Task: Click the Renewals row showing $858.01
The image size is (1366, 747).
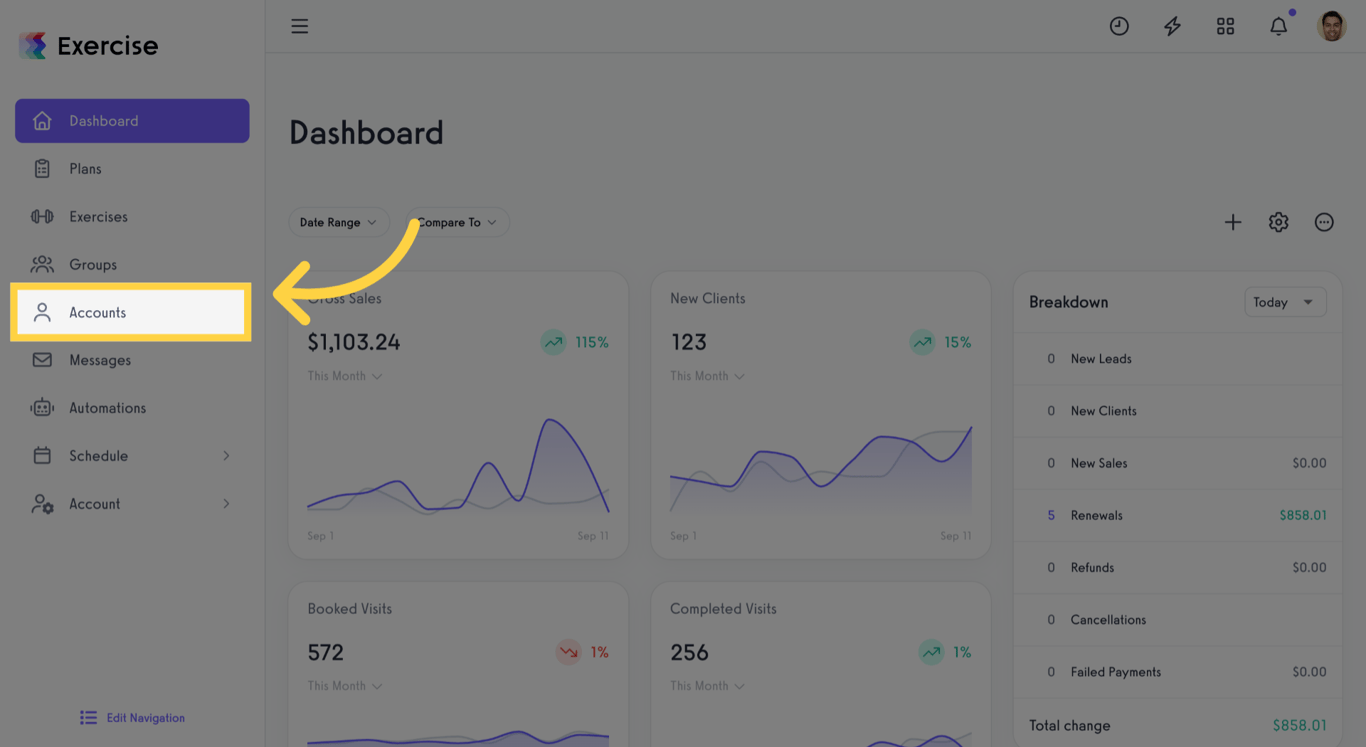Action: click(1177, 515)
